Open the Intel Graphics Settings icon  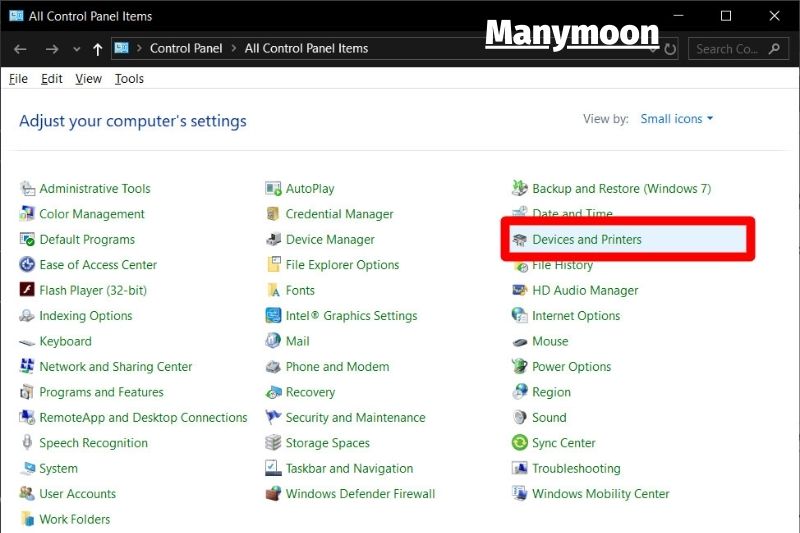click(273, 316)
